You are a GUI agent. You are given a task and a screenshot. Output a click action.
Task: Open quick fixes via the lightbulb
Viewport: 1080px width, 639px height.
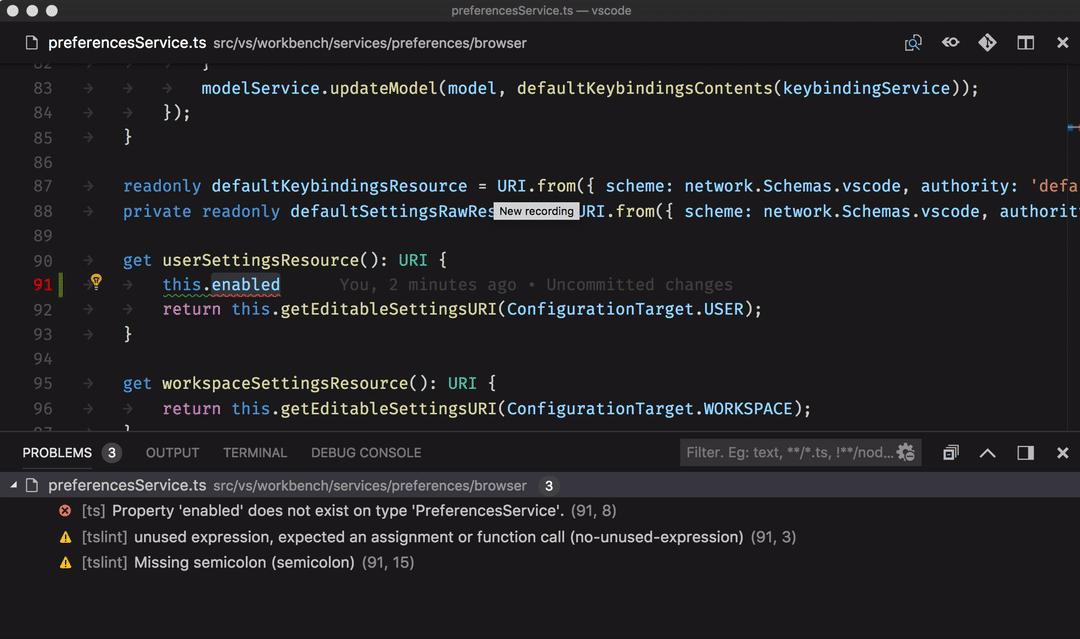coord(95,284)
